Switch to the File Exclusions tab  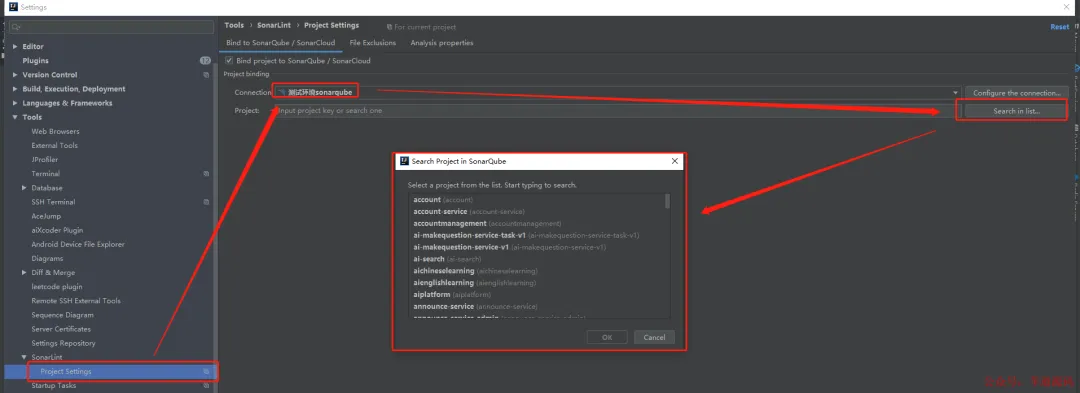point(373,43)
